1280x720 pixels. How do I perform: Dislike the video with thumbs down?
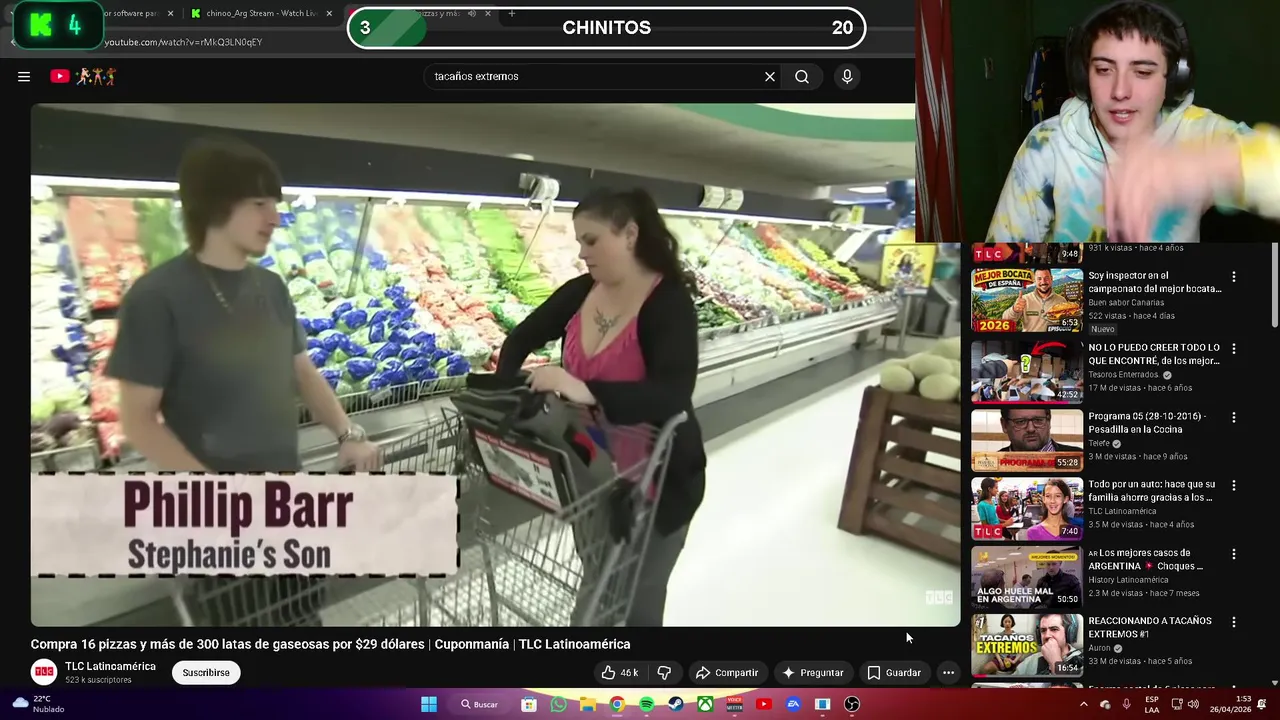pyautogui.click(x=664, y=673)
